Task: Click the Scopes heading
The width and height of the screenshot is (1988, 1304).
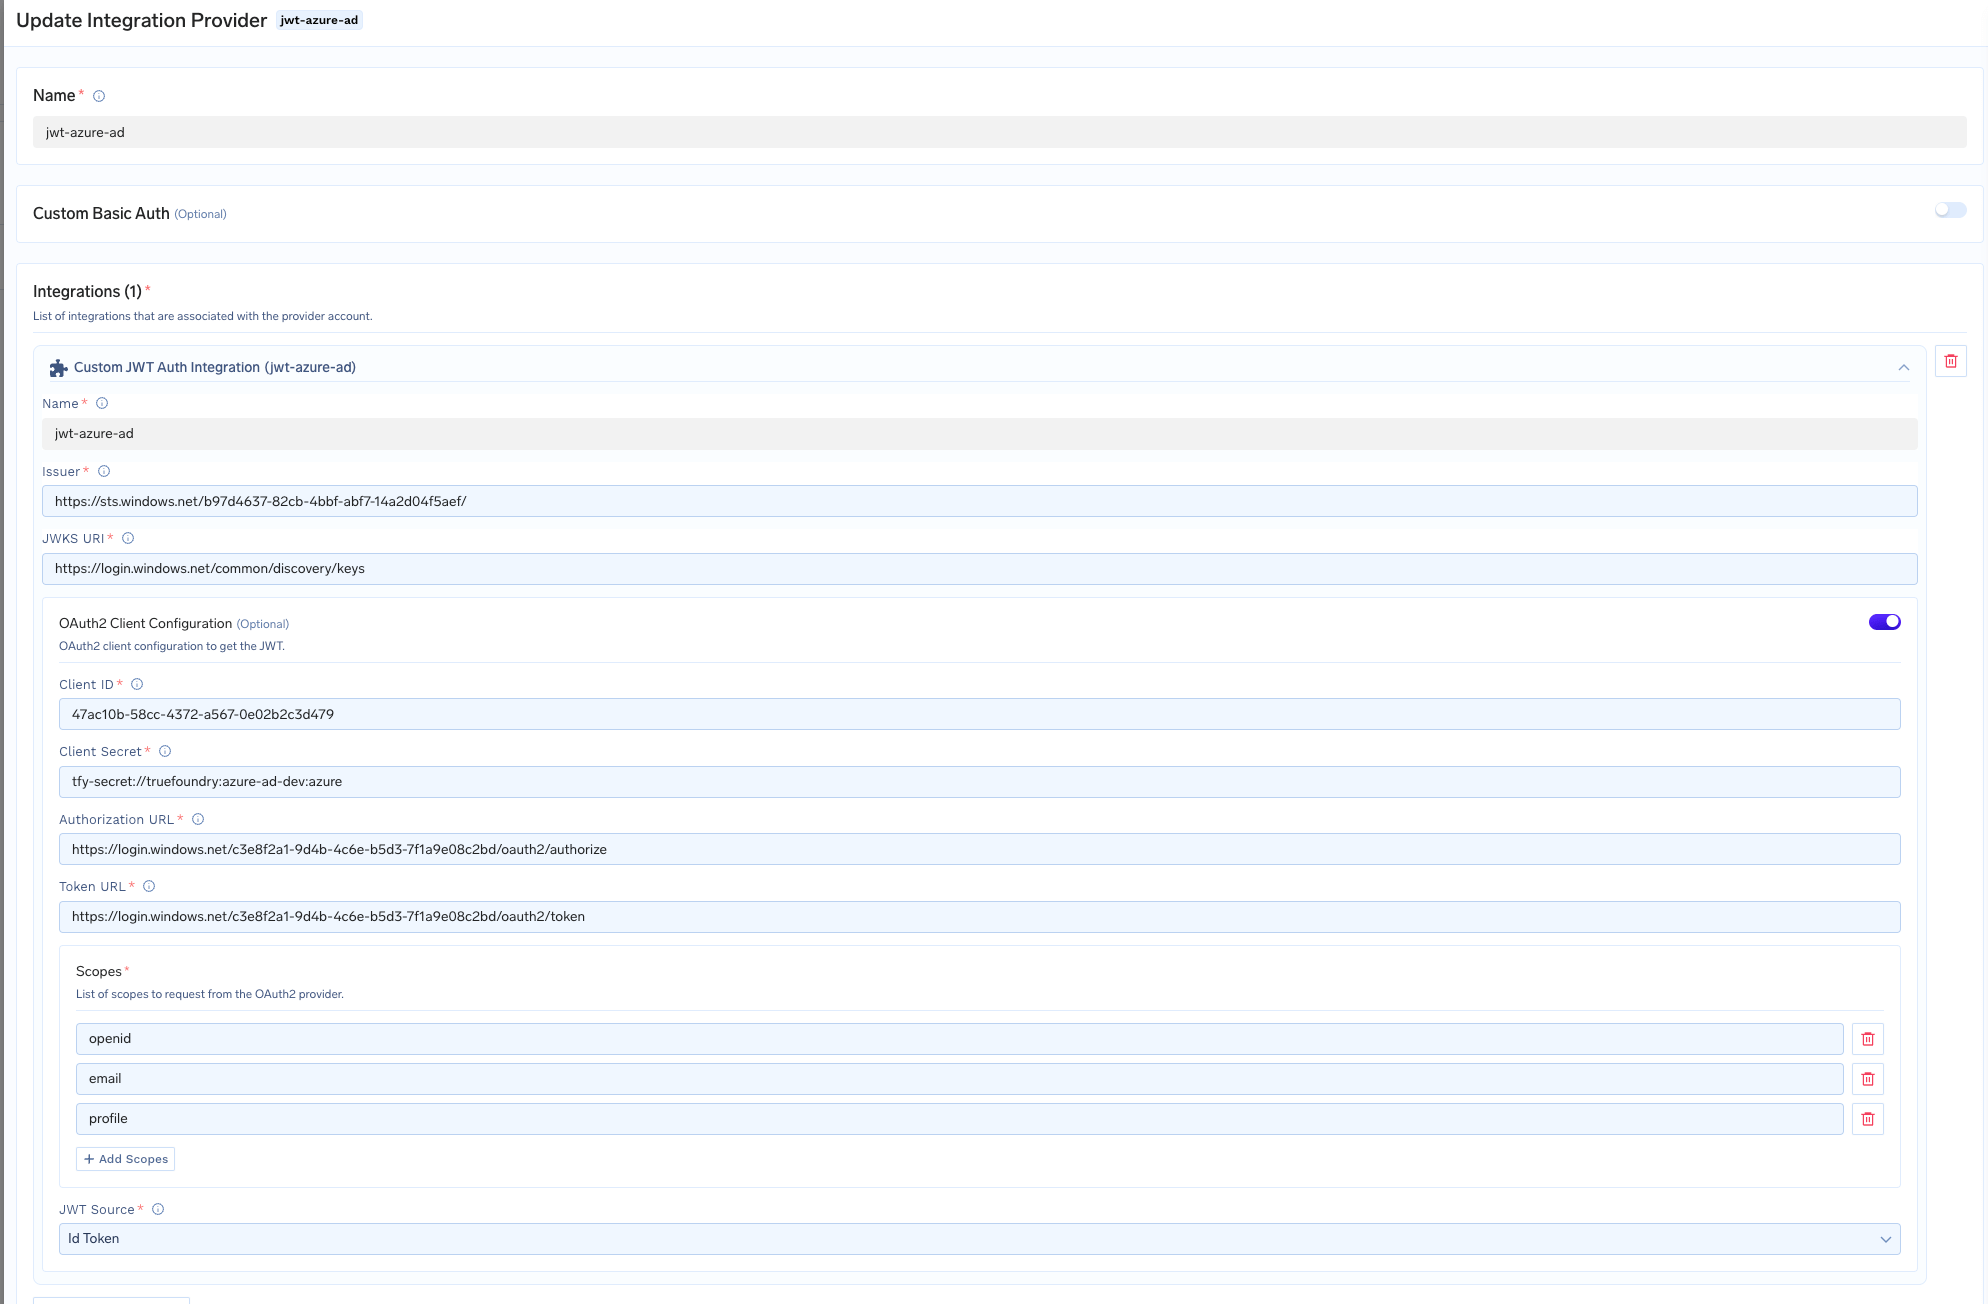Action: 99,972
